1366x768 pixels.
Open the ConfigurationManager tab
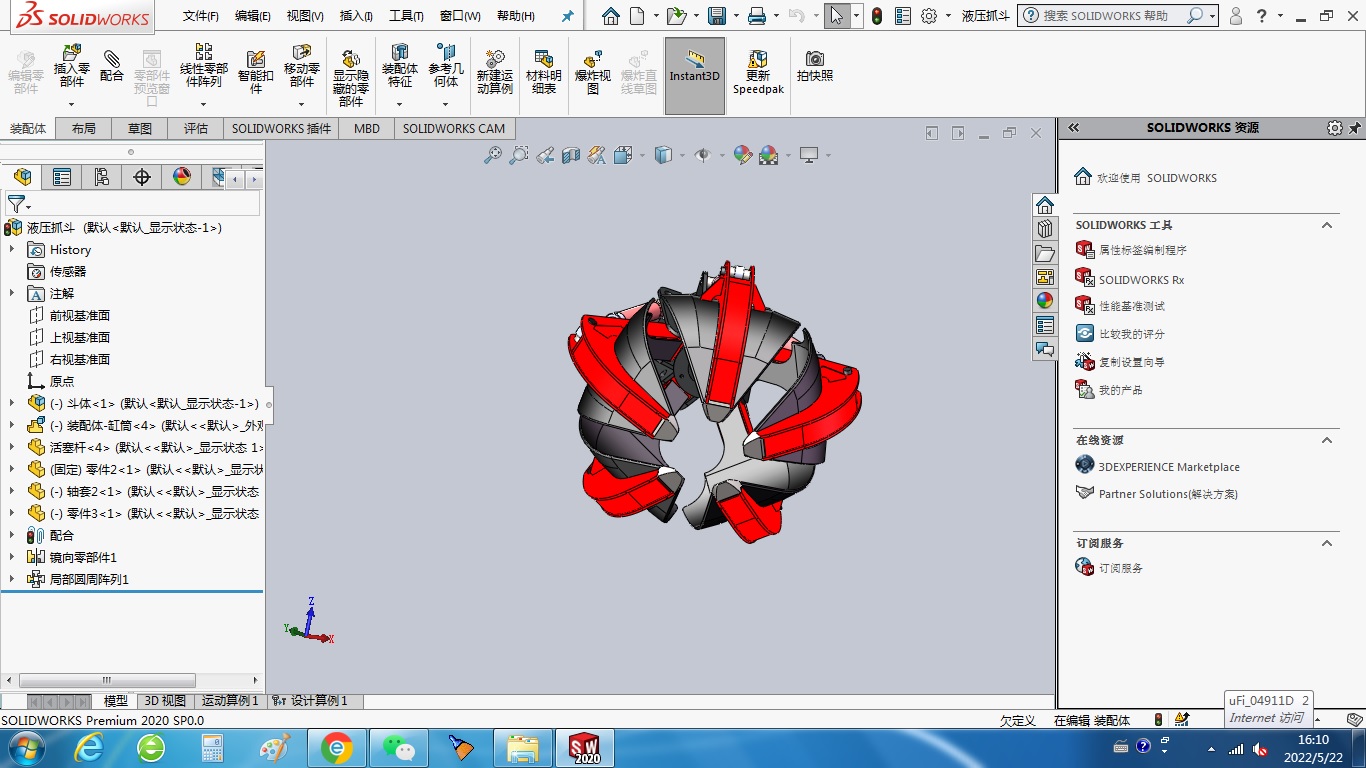102,177
